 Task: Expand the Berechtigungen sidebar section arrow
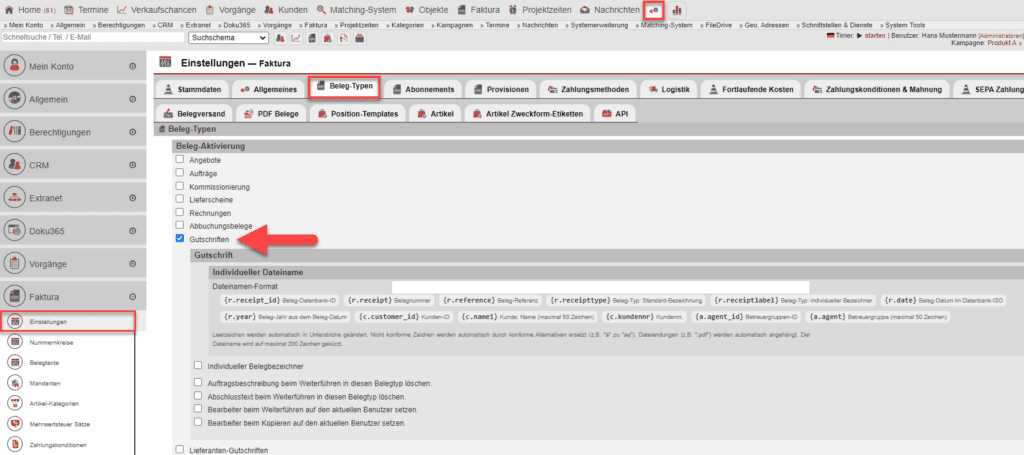pos(133,132)
